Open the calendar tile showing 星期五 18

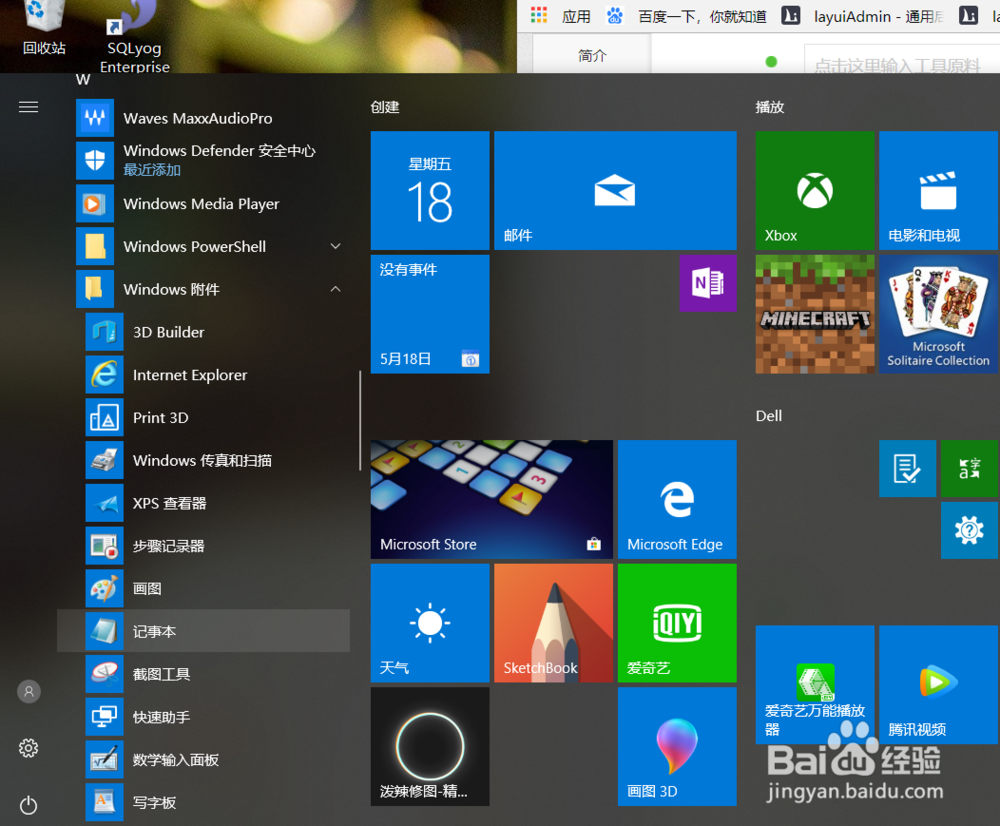tap(430, 190)
